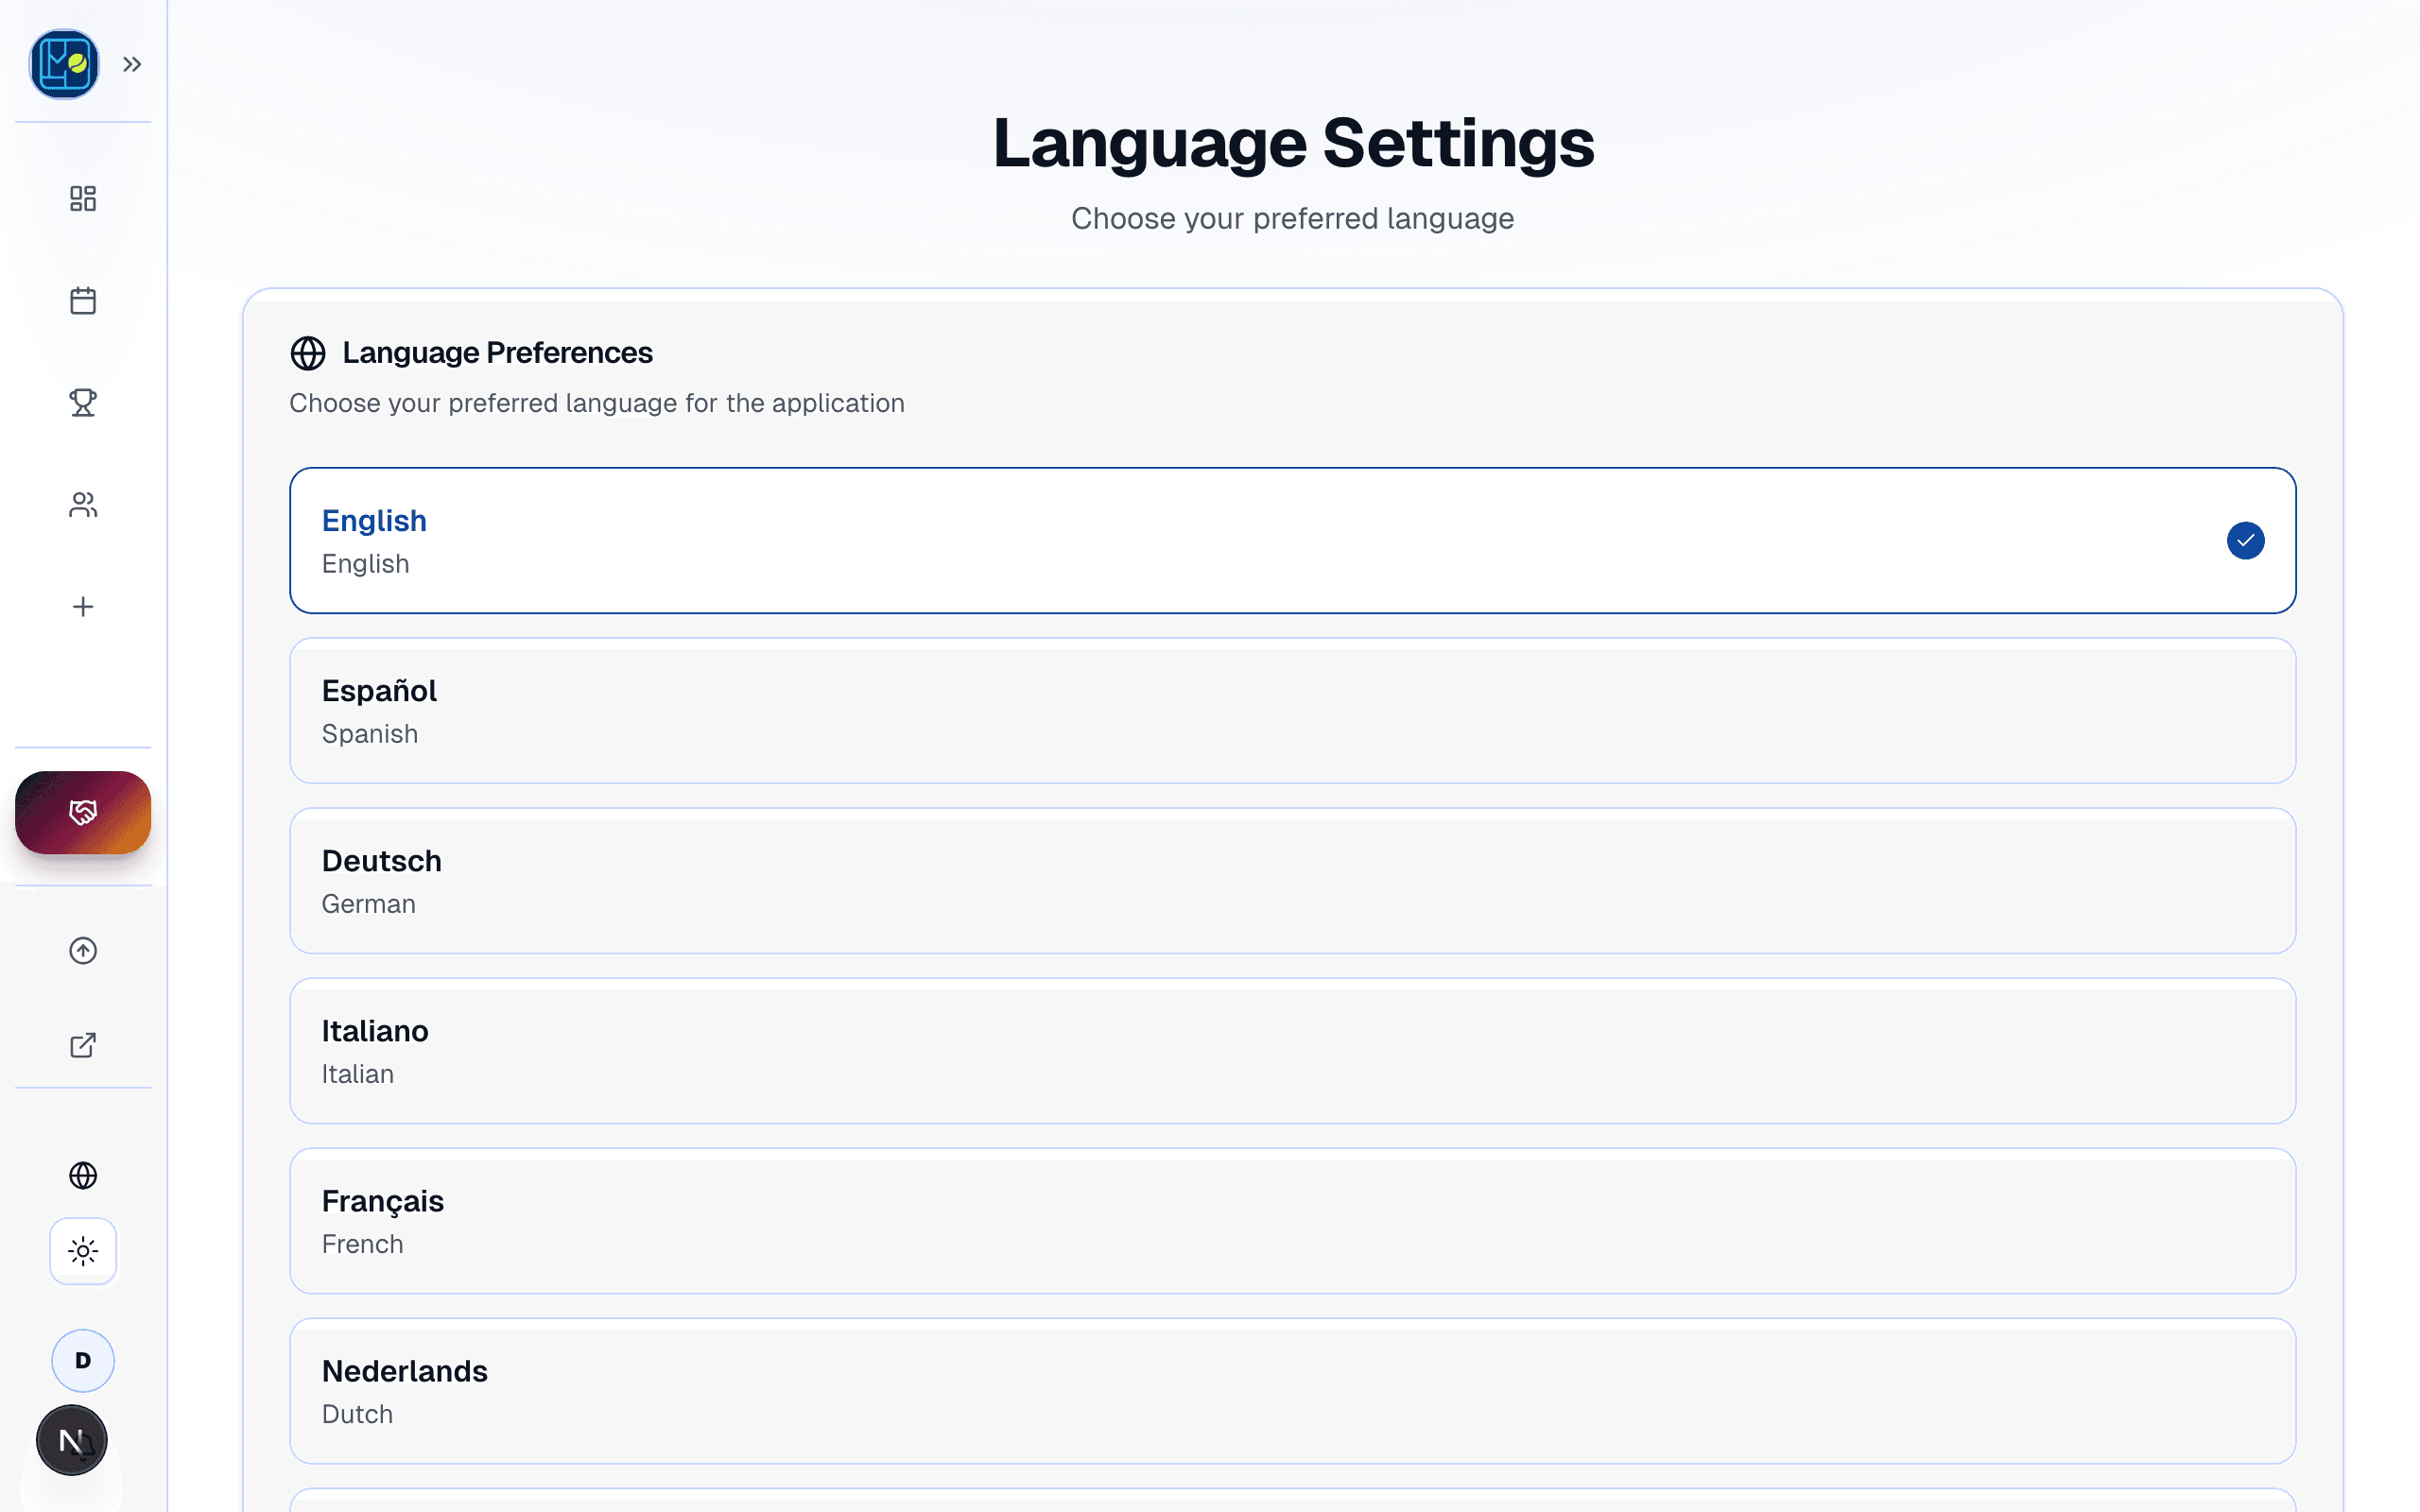Click the Language Settings heading
Viewport: 2420px width, 1512px height.
(1293, 143)
